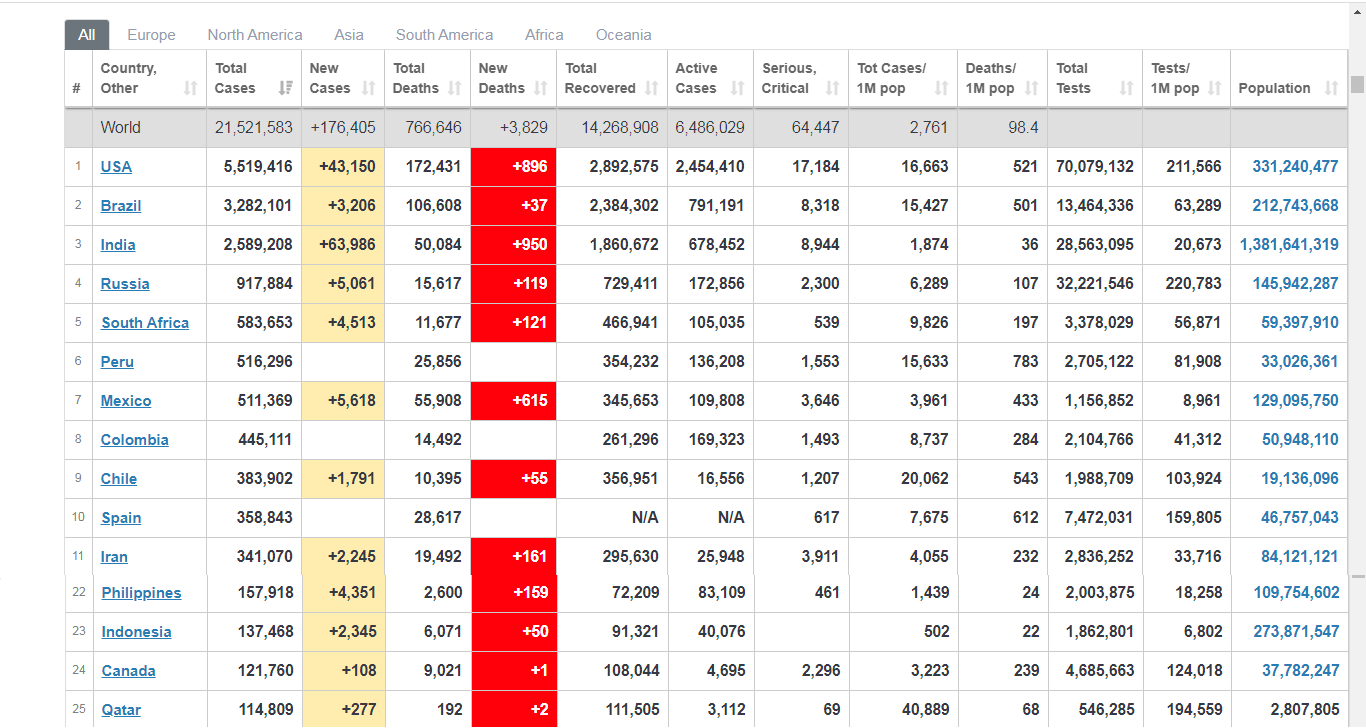The width and height of the screenshot is (1366, 728).
Task: Sort by Total Deaths using arrow icon
Action: (455, 88)
